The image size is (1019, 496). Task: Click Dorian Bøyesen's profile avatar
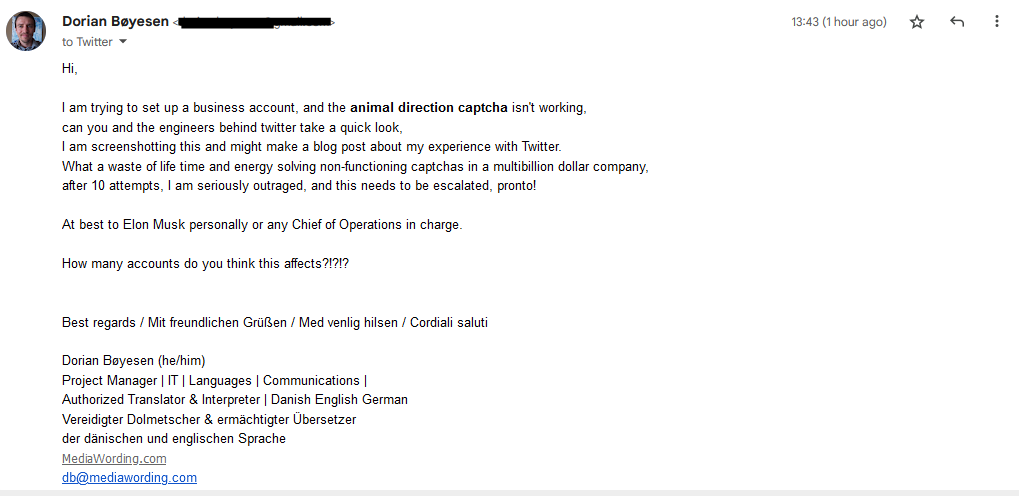point(26,31)
